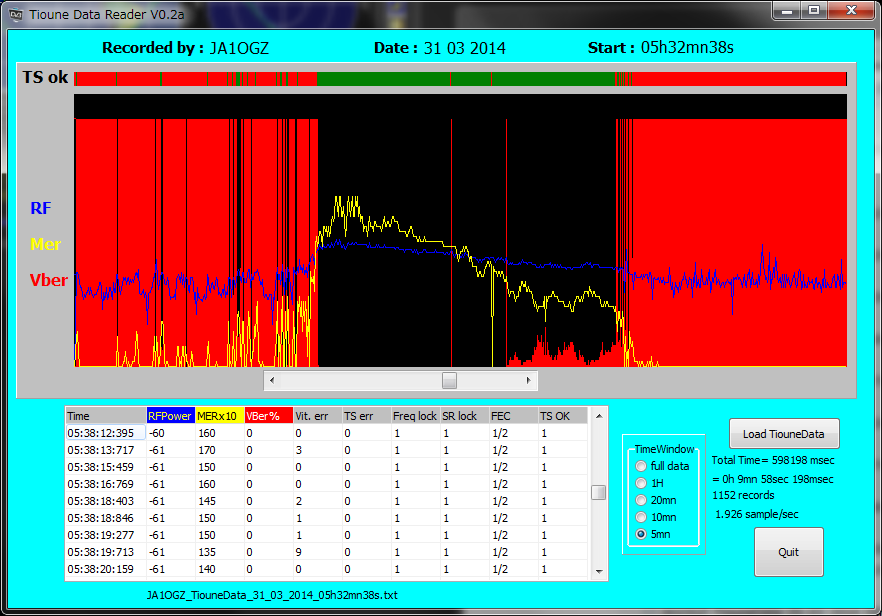Image resolution: width=882 pixels, height=616 pixels.
Task: Click the blue RFPower column header
Action: coord(170,416)
